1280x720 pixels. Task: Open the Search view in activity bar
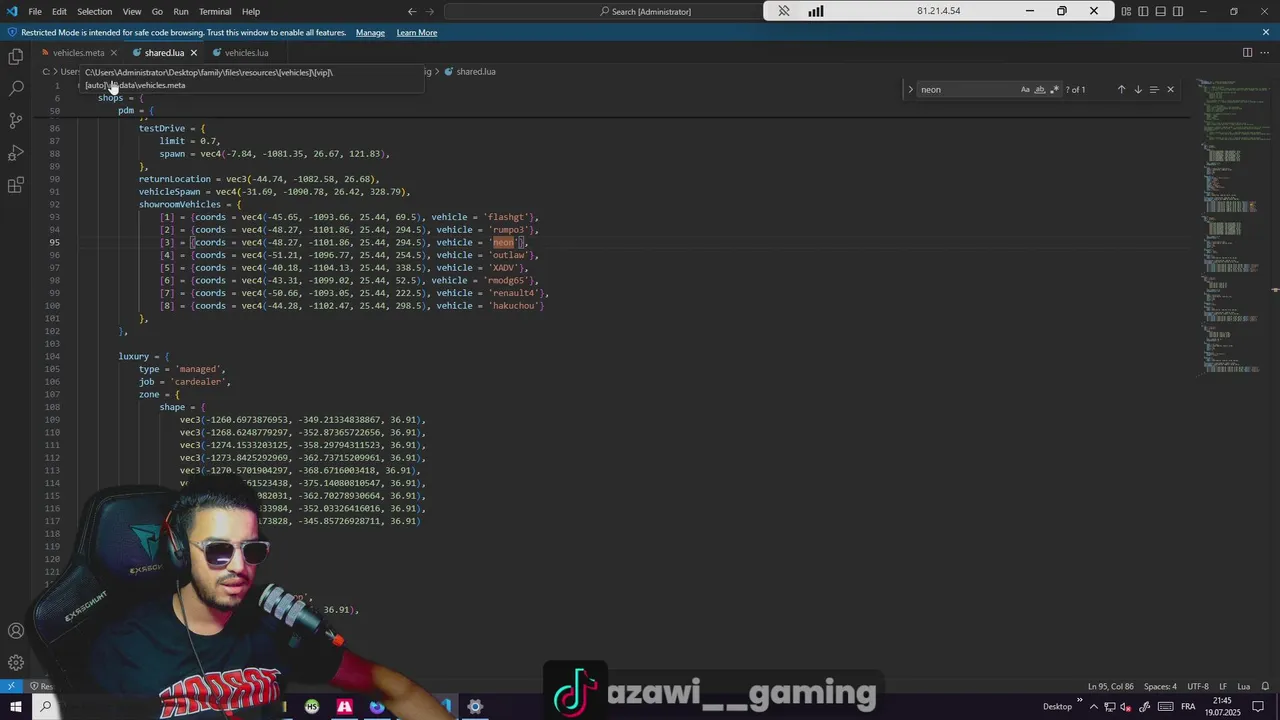pyautogui.click(x=16, y=89)
